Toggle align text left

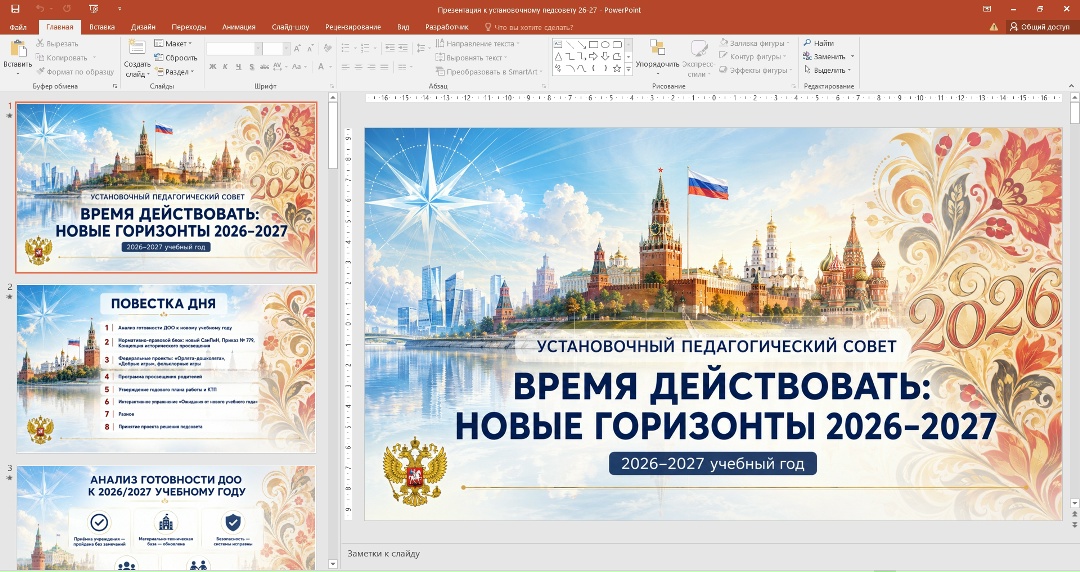click(x=346, y=67)
